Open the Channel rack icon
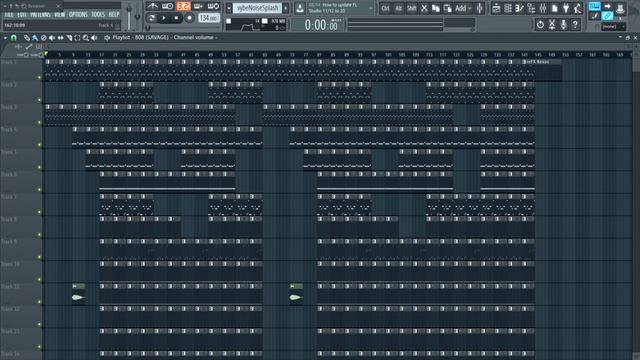This screenshot has height=360, width=640. coord(508,8)
